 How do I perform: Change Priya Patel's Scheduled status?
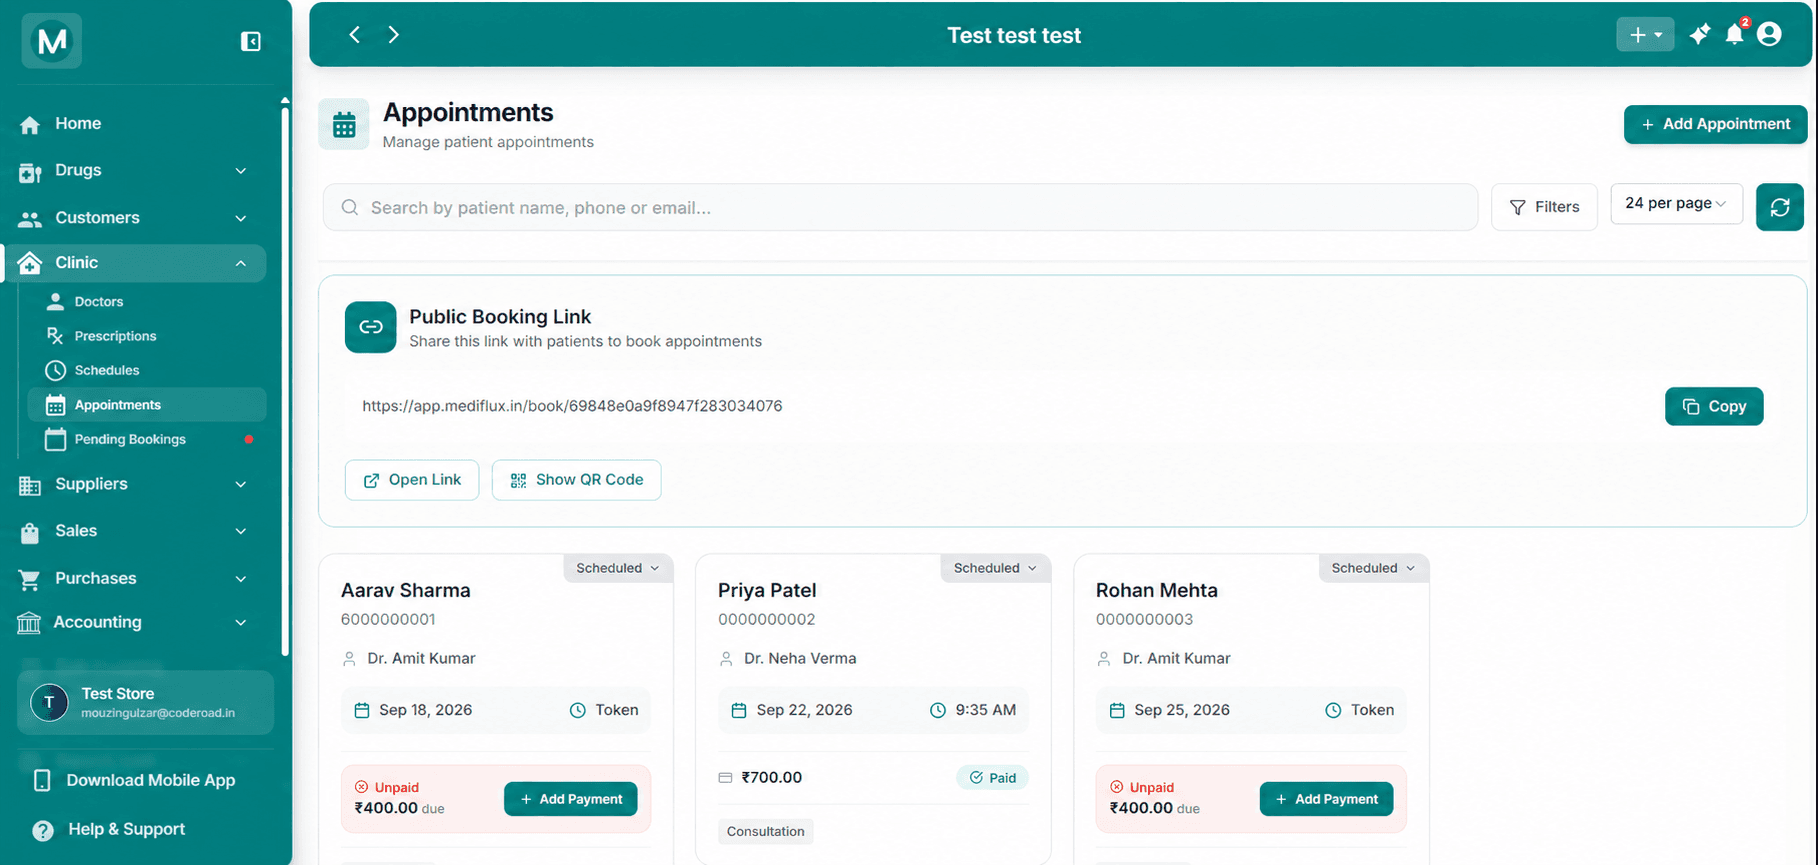pyautogui.click(x=995, y=568)
